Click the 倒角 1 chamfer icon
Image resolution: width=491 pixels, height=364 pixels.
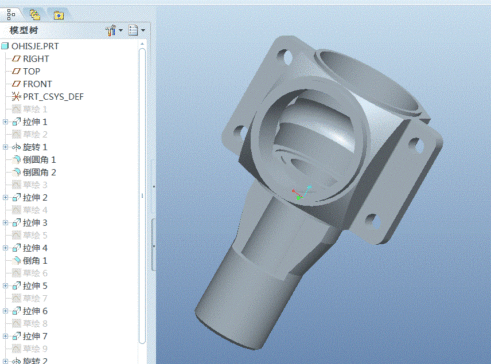16,261
